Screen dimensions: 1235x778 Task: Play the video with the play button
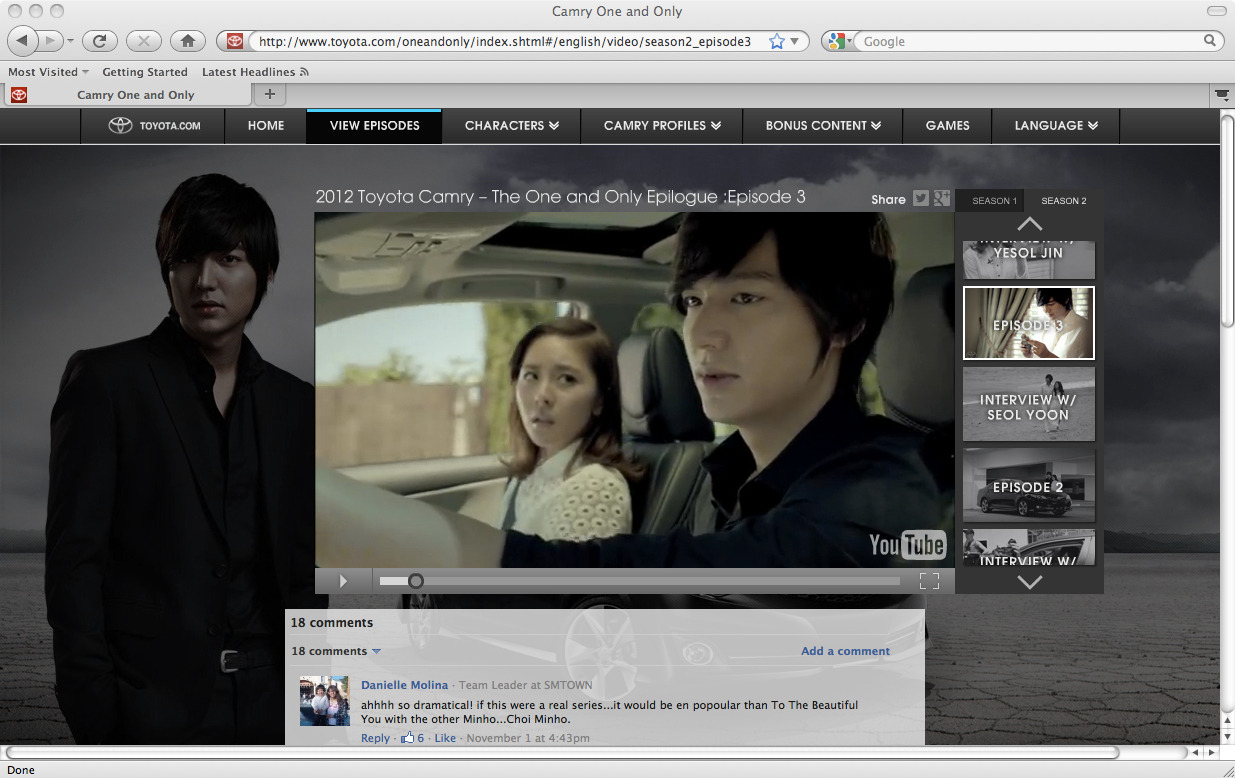(343, 581)
